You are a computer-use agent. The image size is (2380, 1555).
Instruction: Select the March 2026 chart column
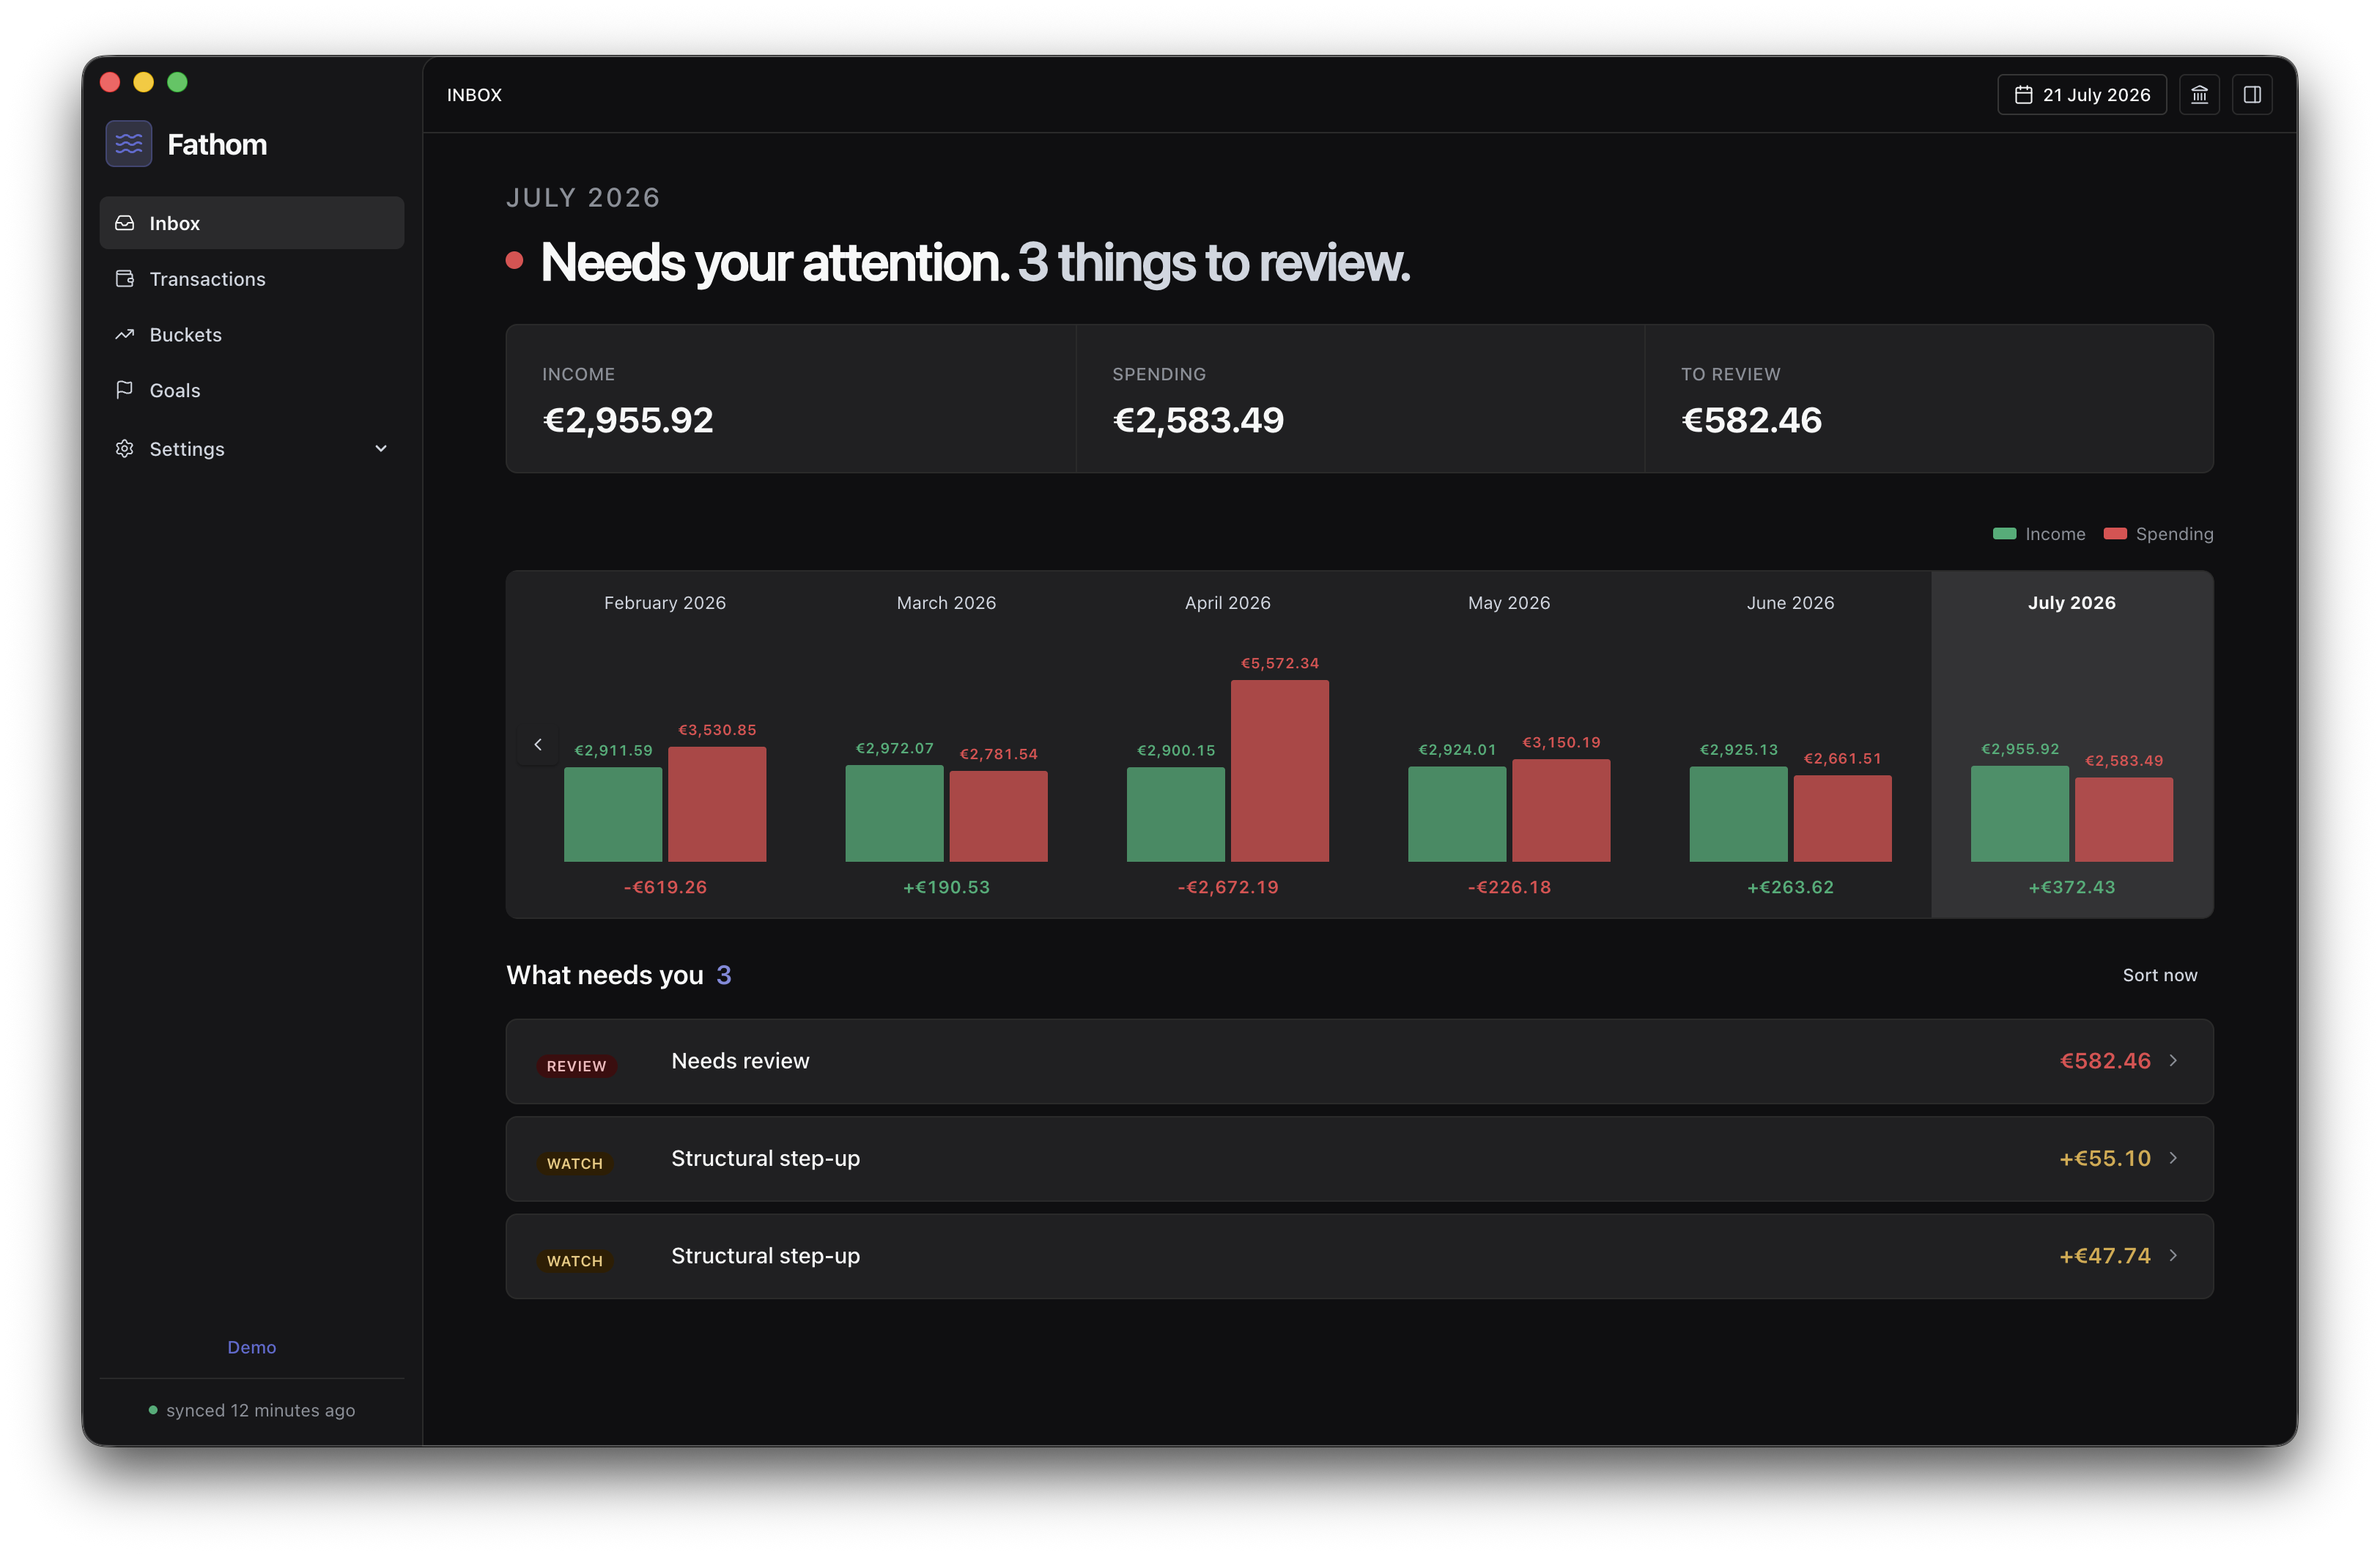tap(946, 744)
